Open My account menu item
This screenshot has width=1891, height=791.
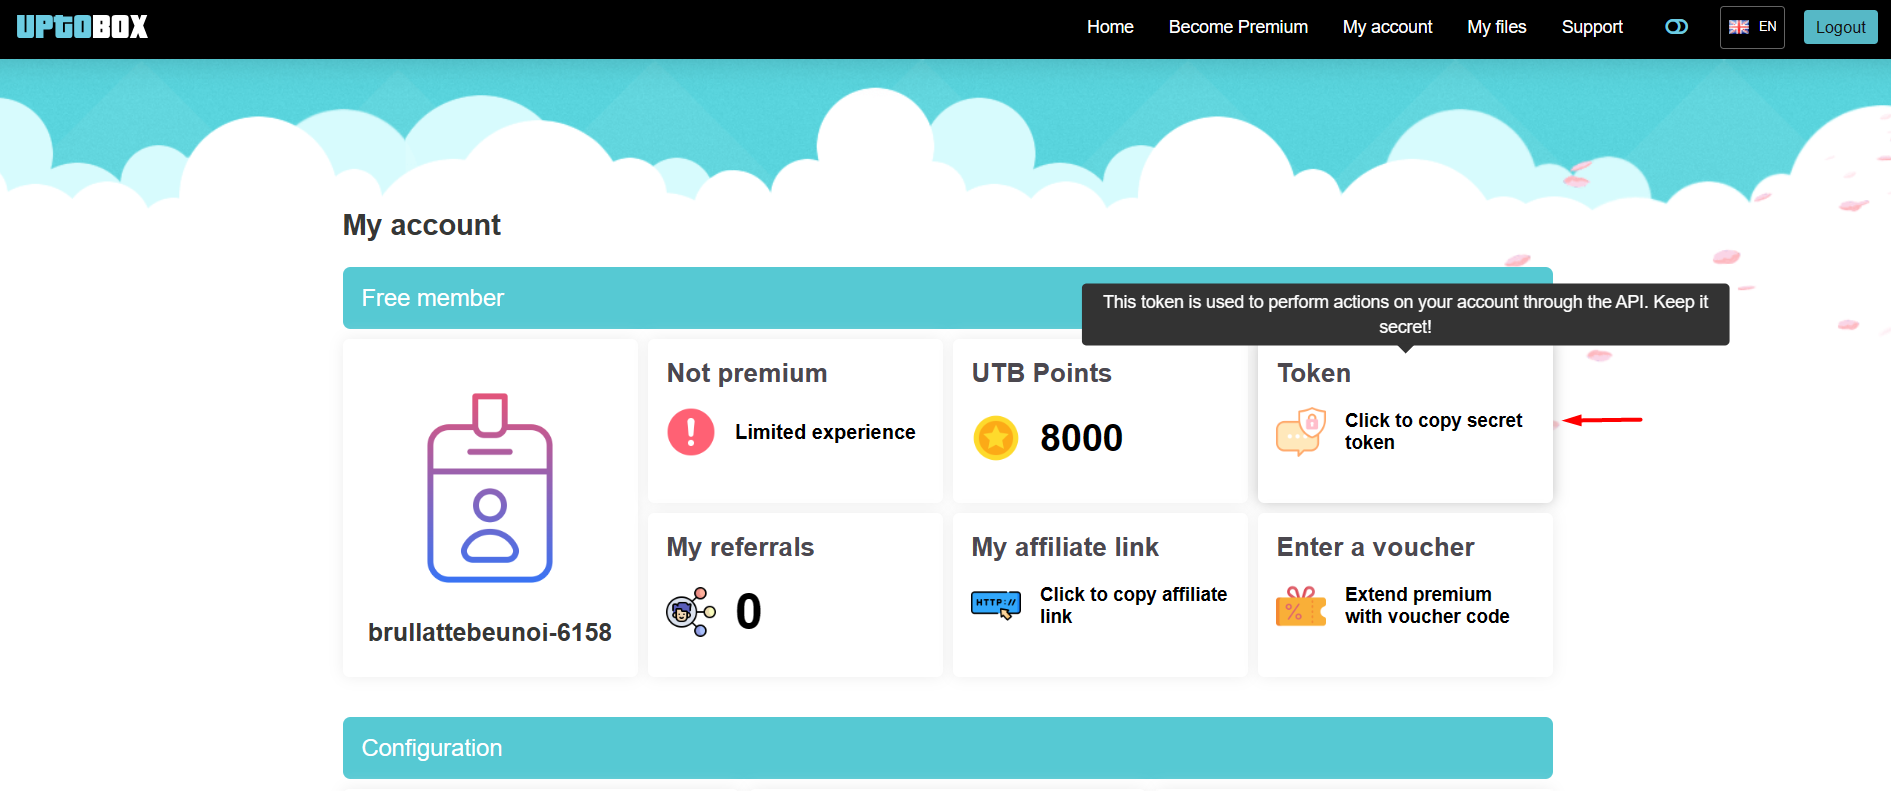[x=1387, y=27]
